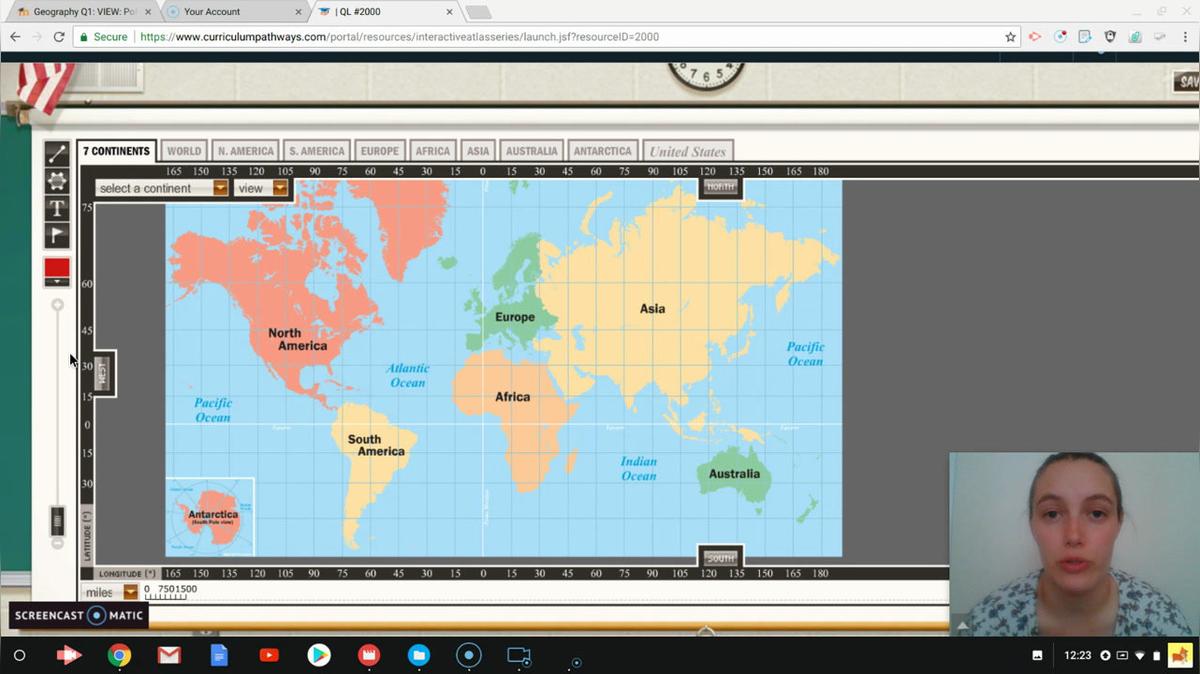Screen dimensions: 1200x674
Task: Switch to the WORLD tab
Action: coord(184,151)
